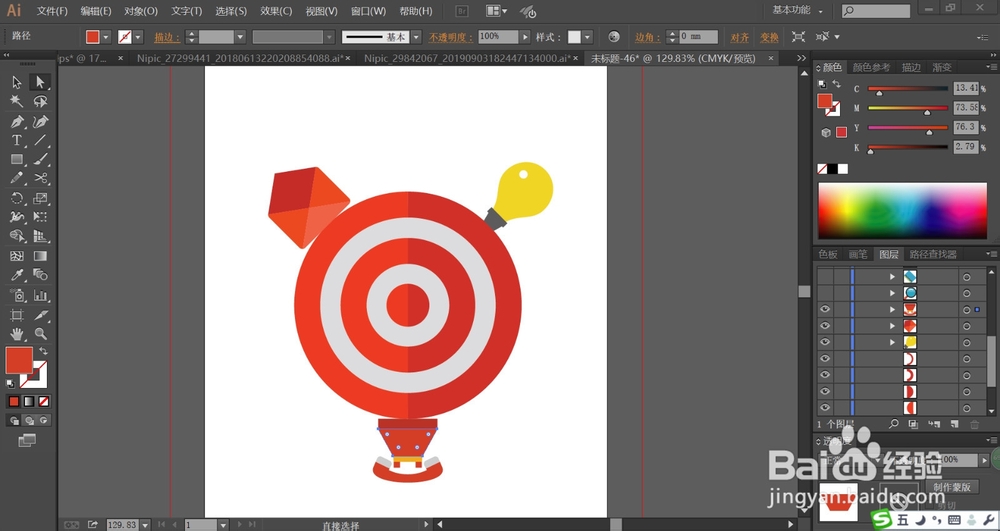This screenshot has width=1000, height=531.
Task: Select the Type tool
Action: click(x=17, y=140)
